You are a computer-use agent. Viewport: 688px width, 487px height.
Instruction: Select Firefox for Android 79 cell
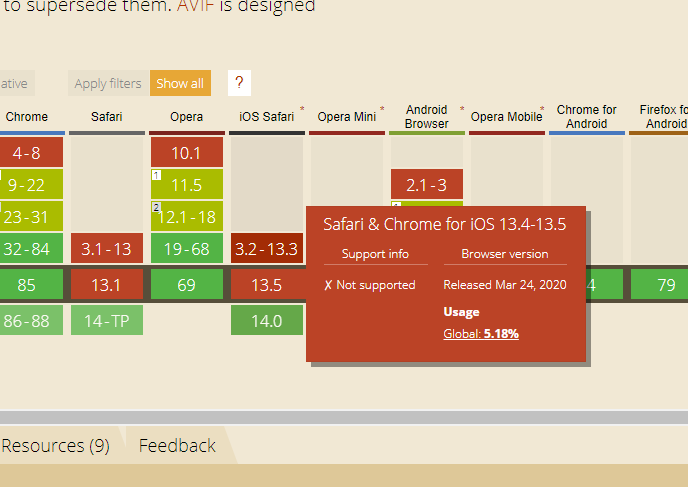tap(659, 284)
